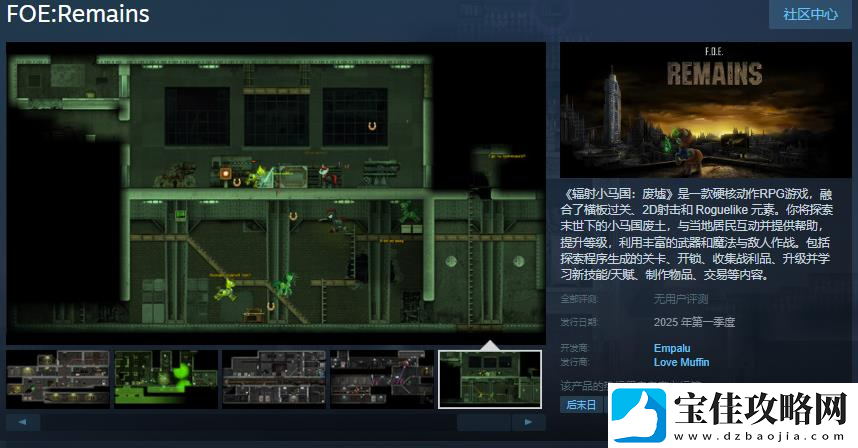
Task: Open the publisher link Love Muffin
Action: (681, 362)
